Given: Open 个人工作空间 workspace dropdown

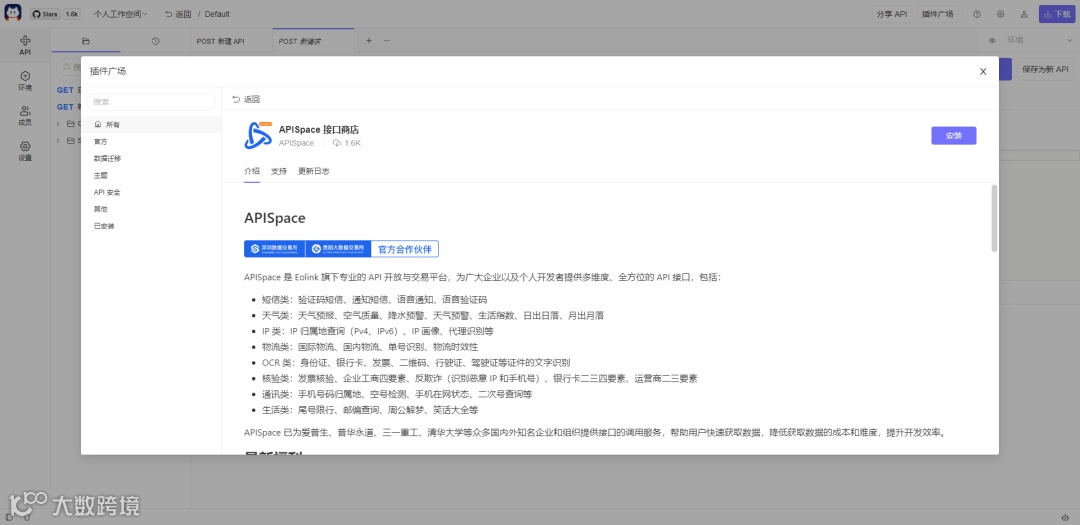Looking at the screenshot, I should pos(121,14).
